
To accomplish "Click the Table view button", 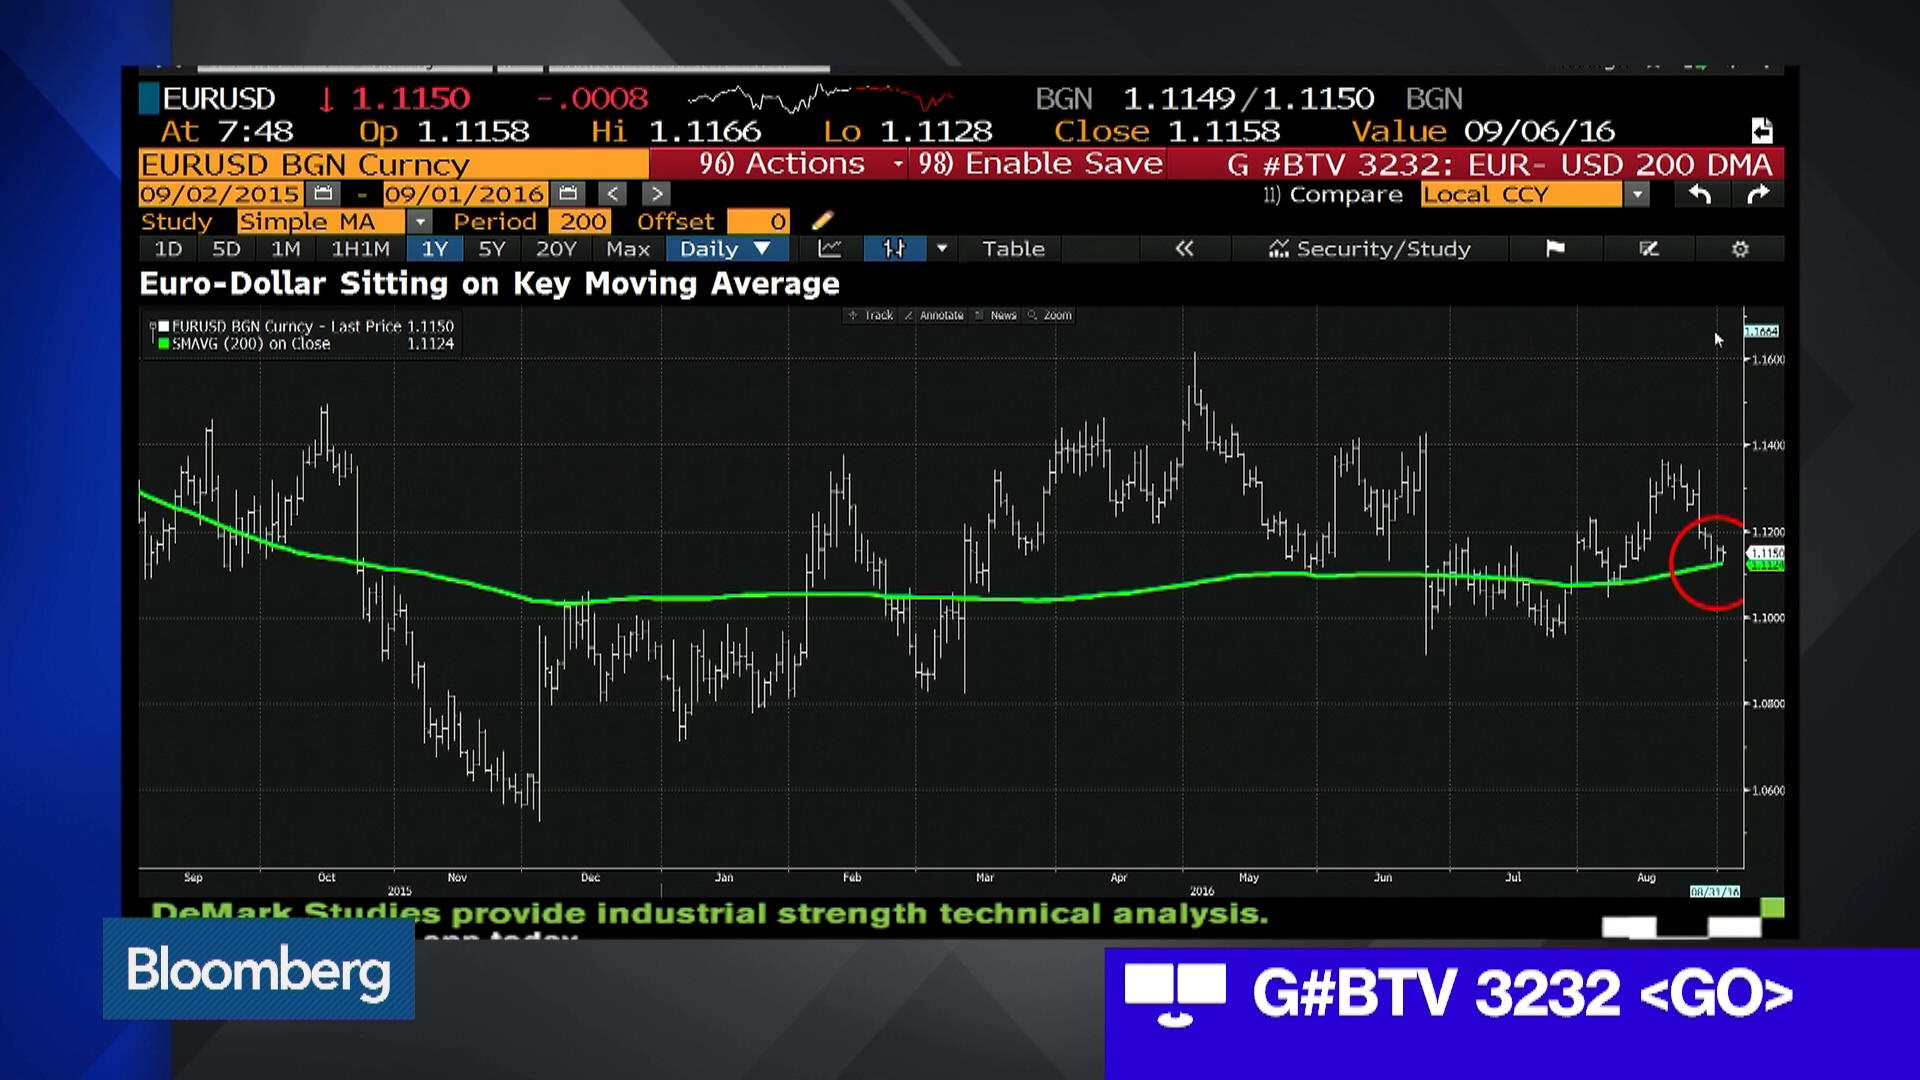I will (1013, 249).
